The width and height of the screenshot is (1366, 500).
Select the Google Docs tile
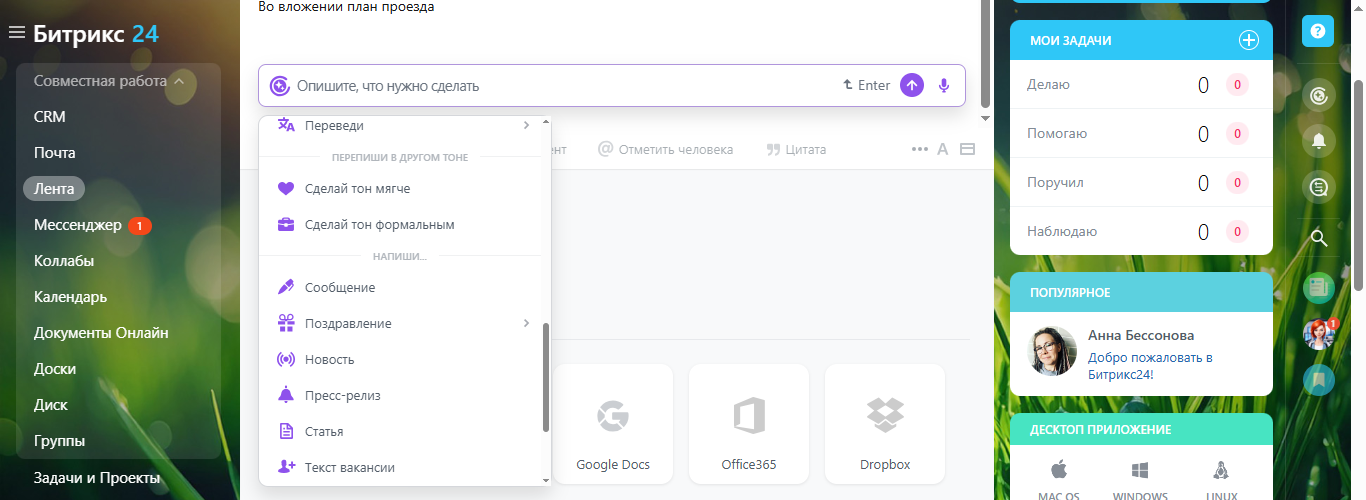613,425
